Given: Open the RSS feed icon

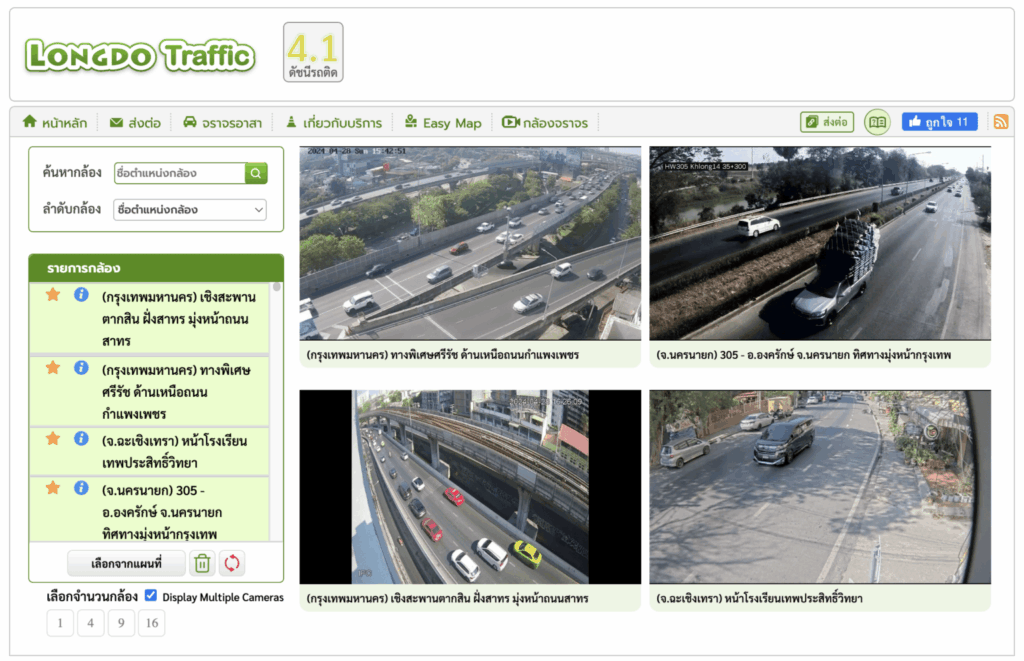Looking at the screenshot, I should click(1000, 121).
